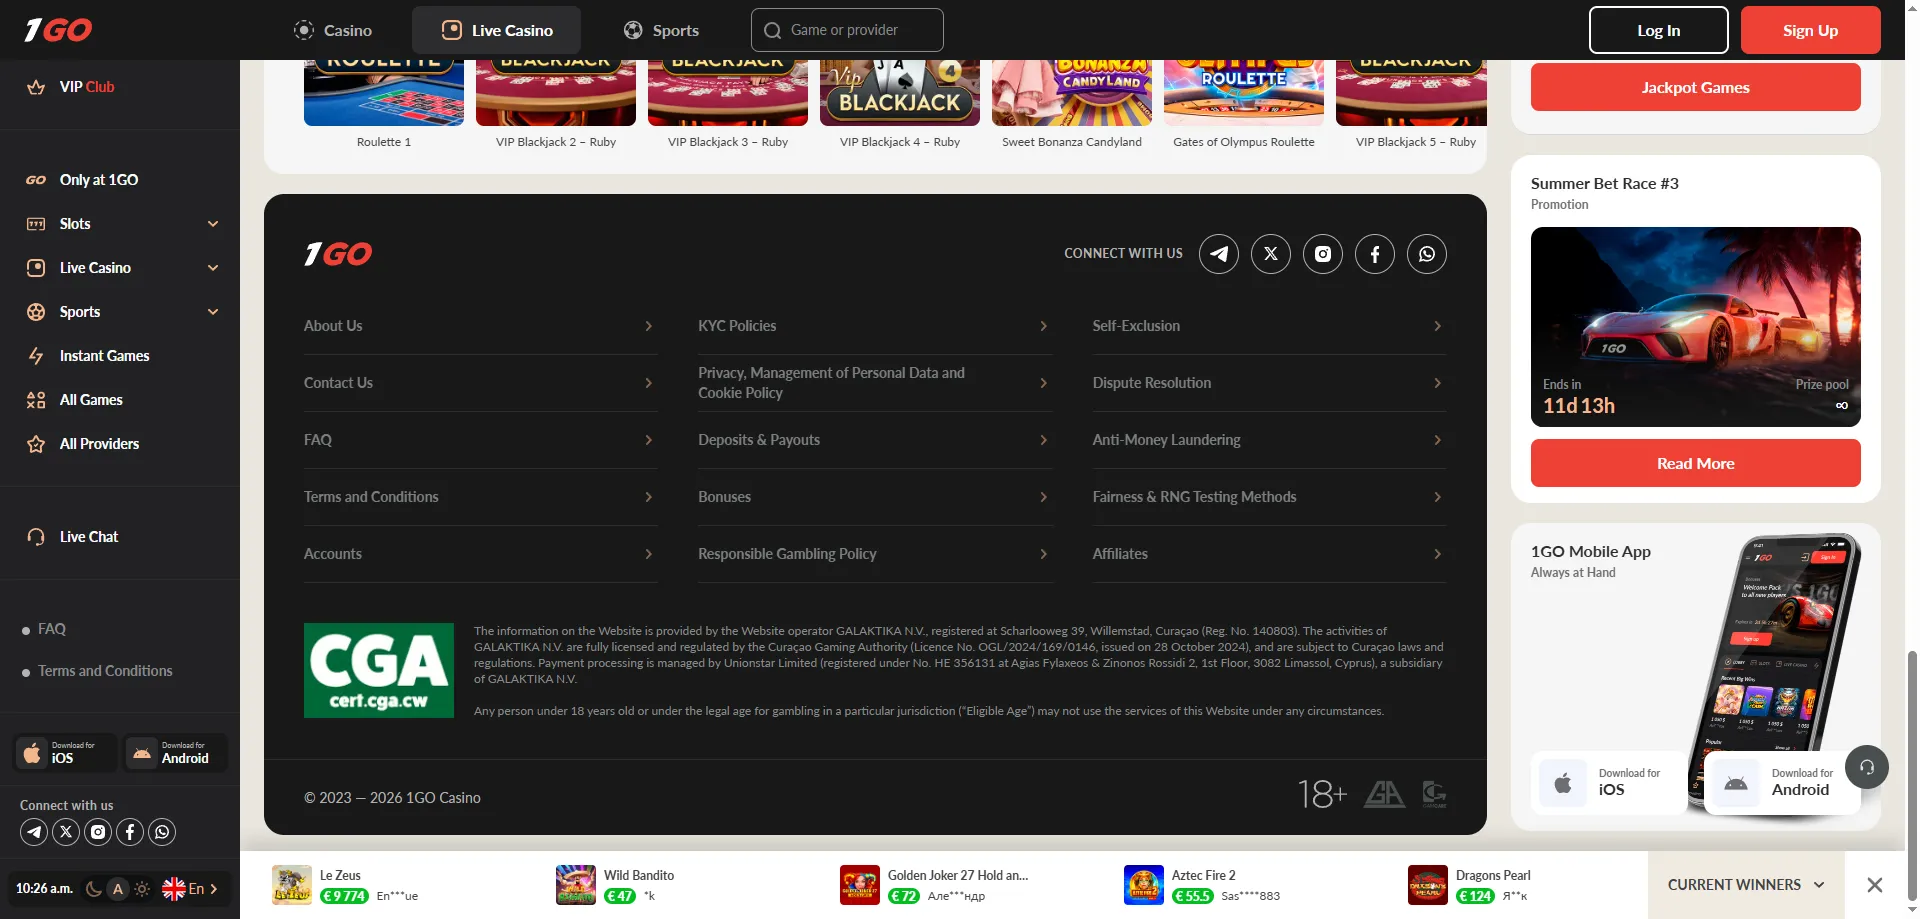Click the Log In button
The width and height of the screenshot is (1920, 919).
coord(1659,30)
